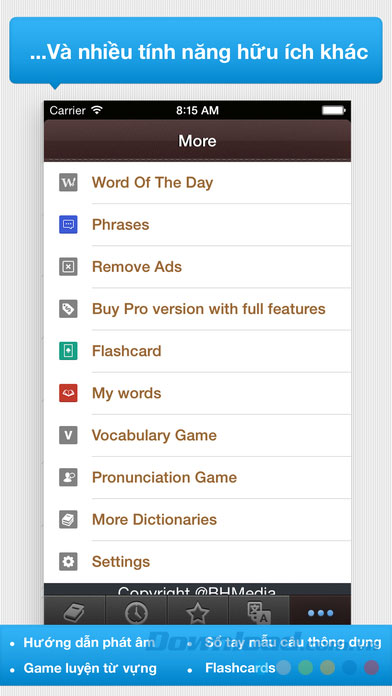The image size is (392, 696).
Task: Switch to the history clock tab
Action: pyautogui.click(x=136, y=612)
